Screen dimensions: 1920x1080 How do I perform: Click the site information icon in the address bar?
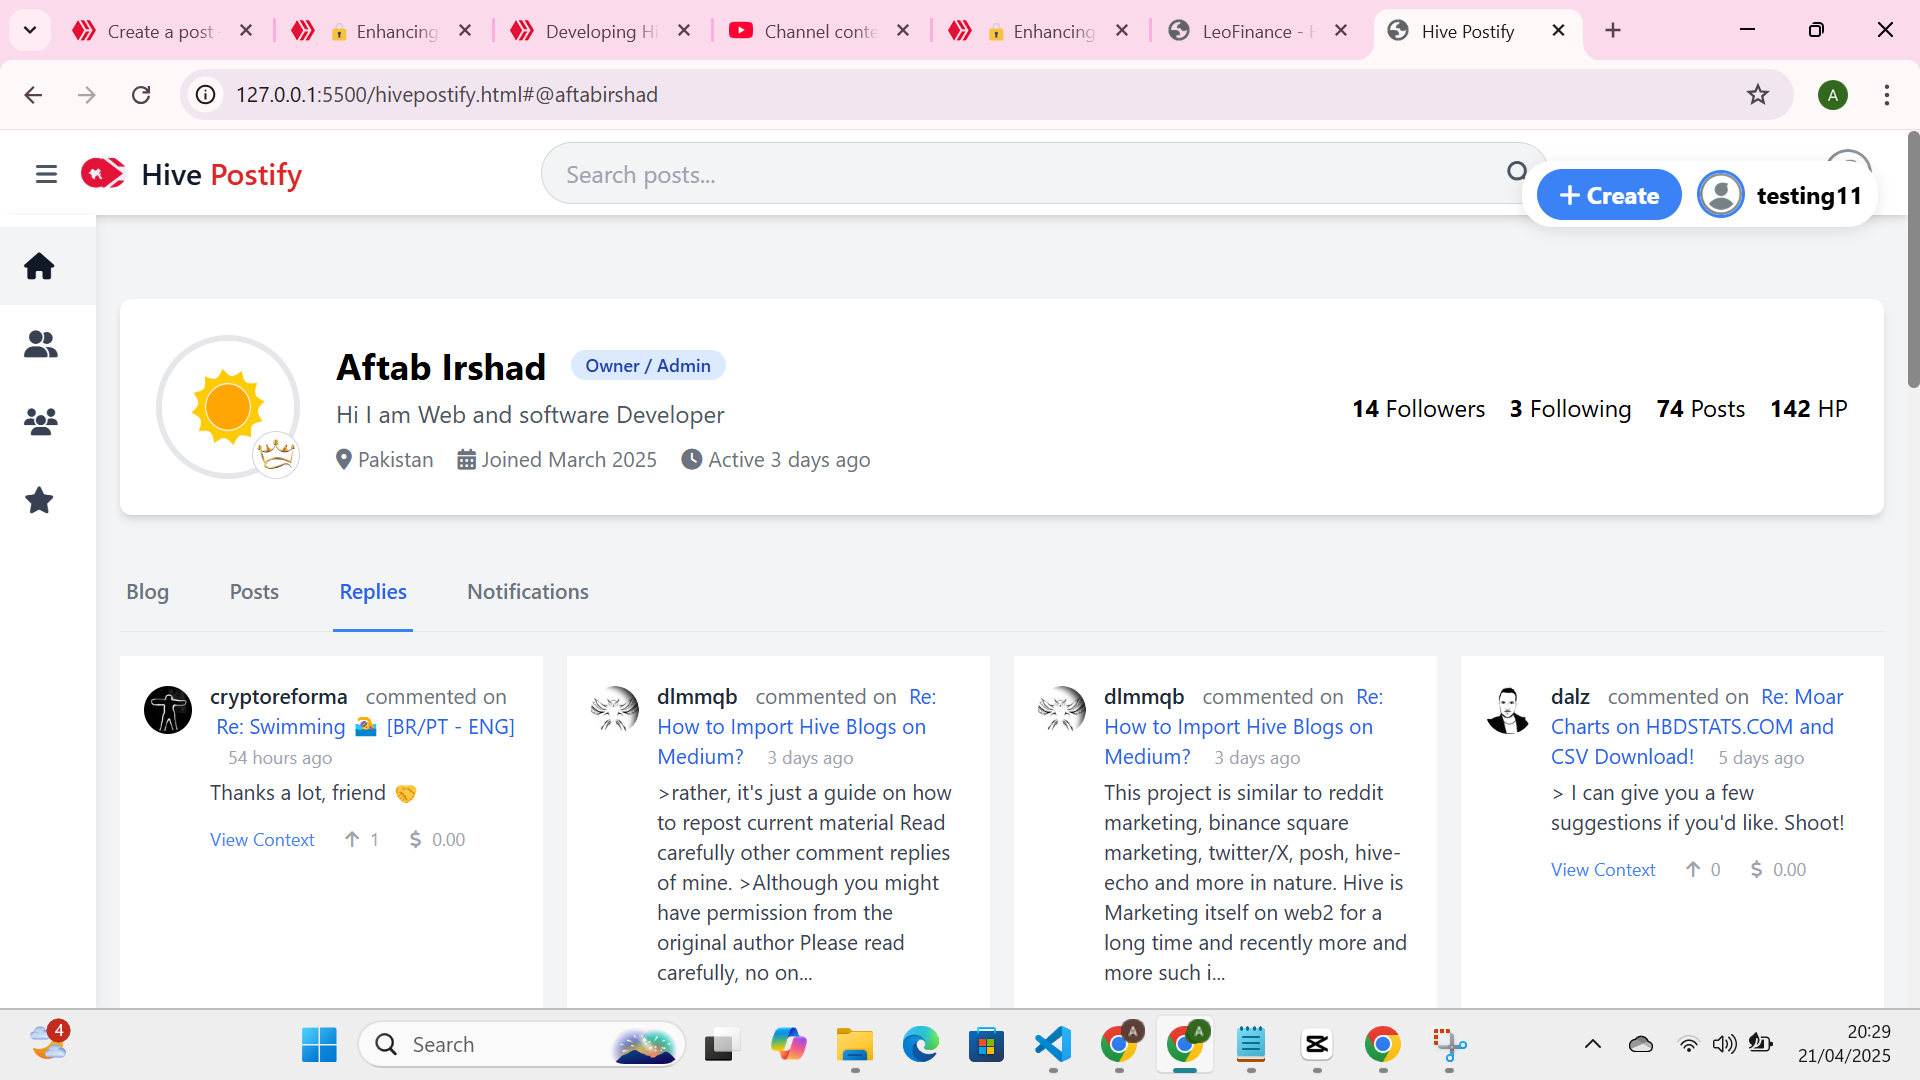click(x=205, y=95)
